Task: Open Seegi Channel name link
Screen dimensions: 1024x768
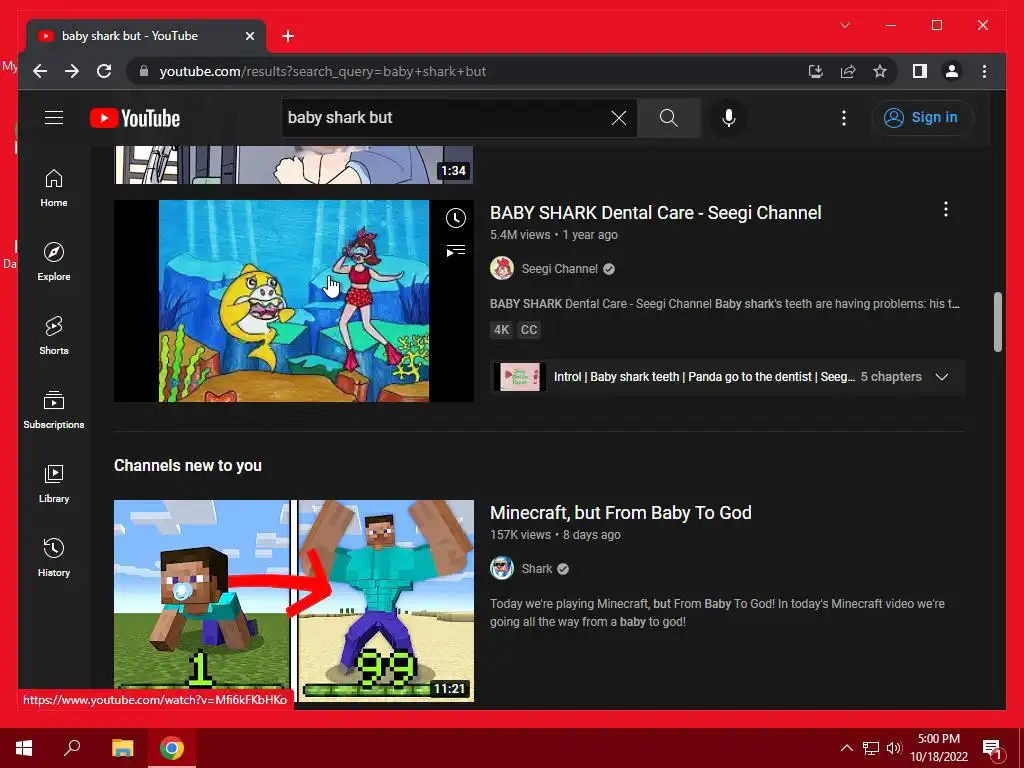Action: click(560, 269)
